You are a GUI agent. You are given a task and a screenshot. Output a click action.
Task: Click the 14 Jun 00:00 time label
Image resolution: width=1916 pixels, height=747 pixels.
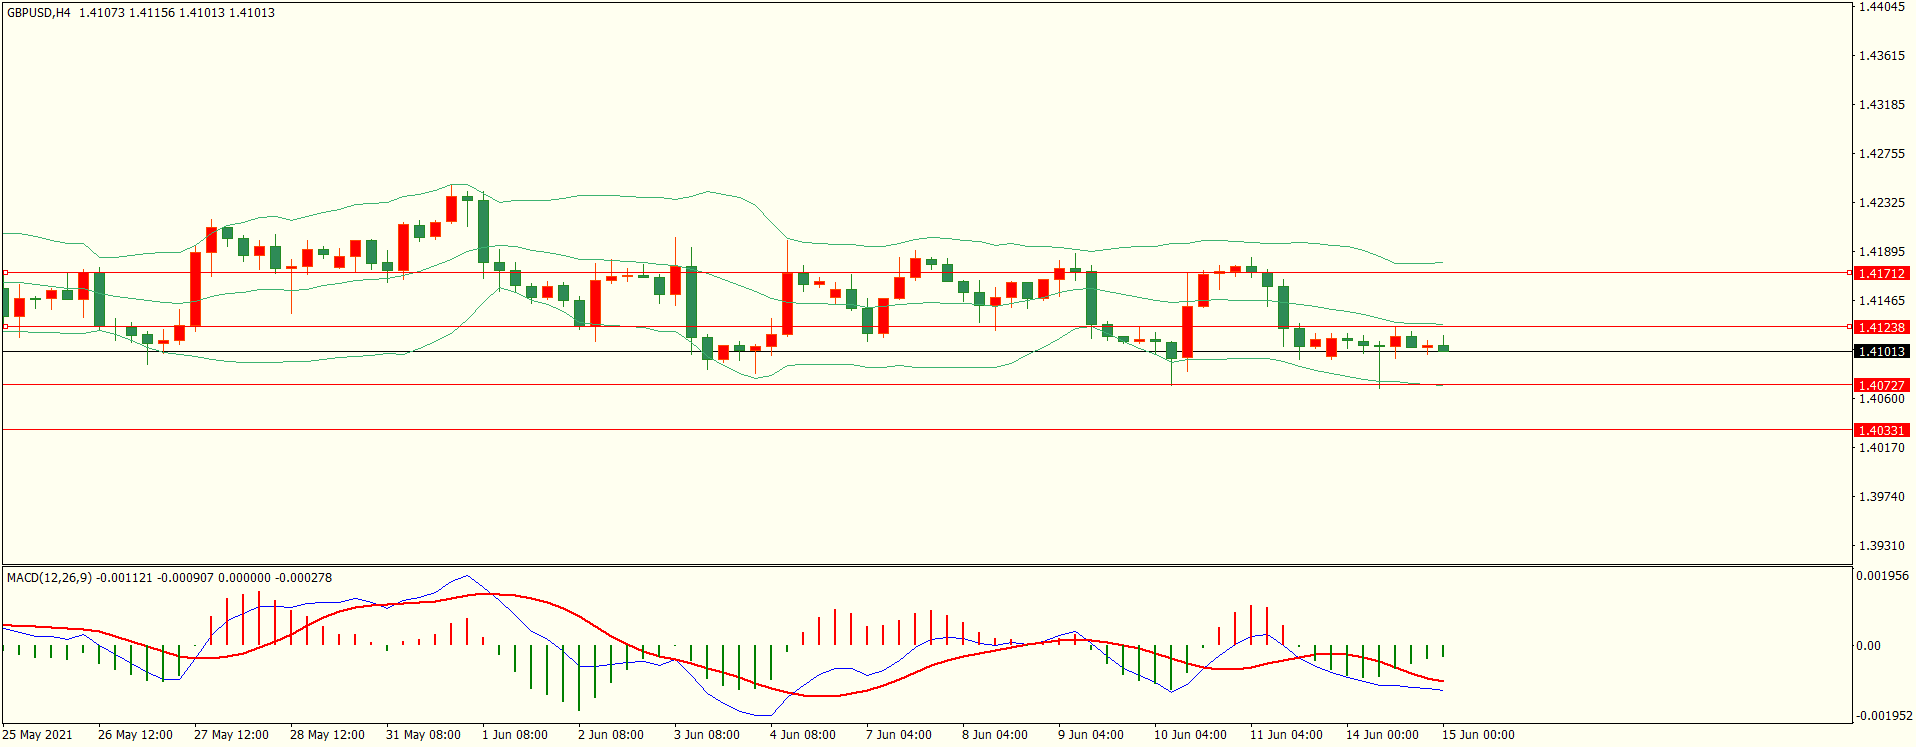point(1382,735)
